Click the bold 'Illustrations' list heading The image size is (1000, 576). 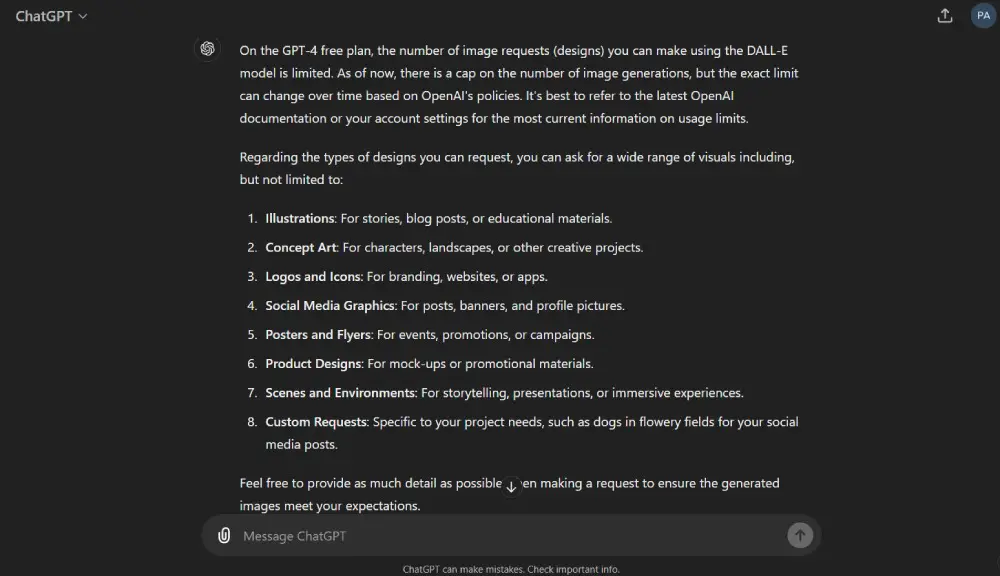(300, 218)
